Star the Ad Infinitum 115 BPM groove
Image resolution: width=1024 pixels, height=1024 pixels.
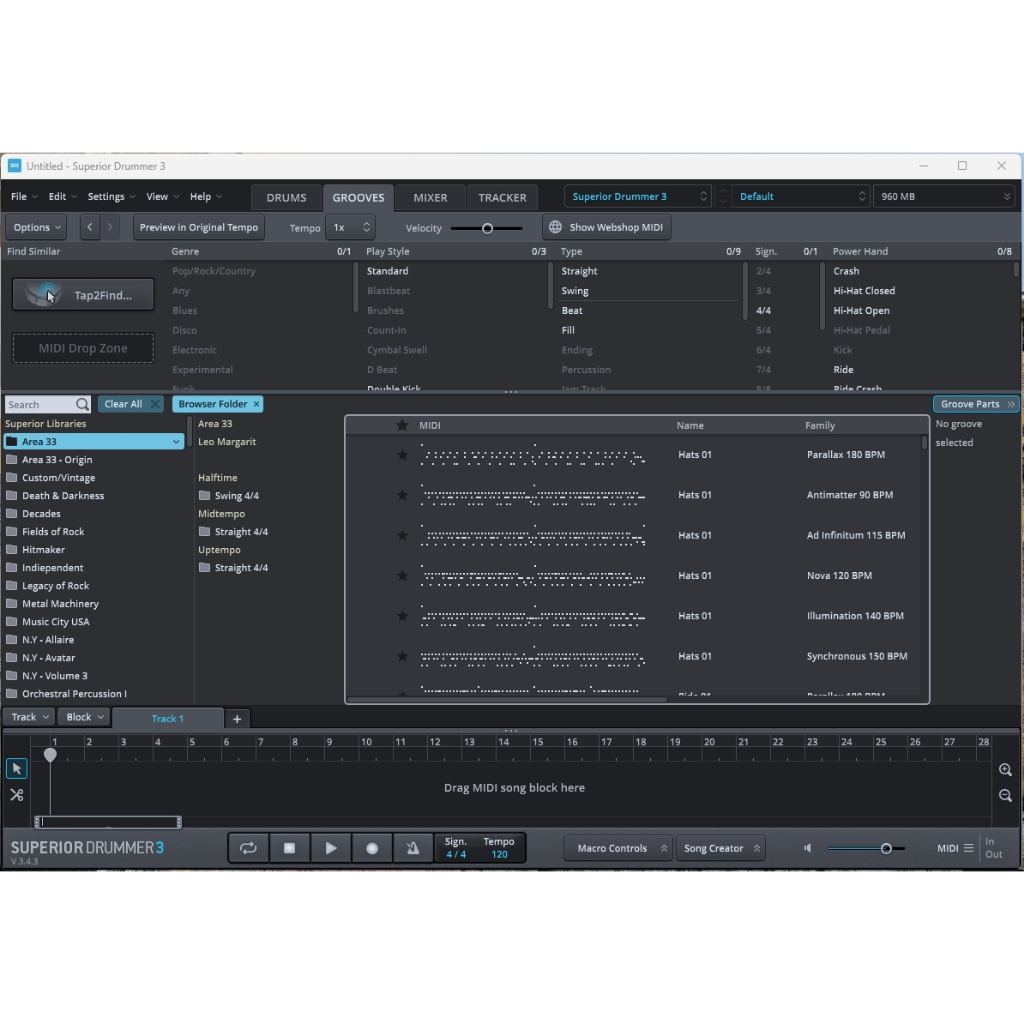pyautogui.click(x=402, y=536)
